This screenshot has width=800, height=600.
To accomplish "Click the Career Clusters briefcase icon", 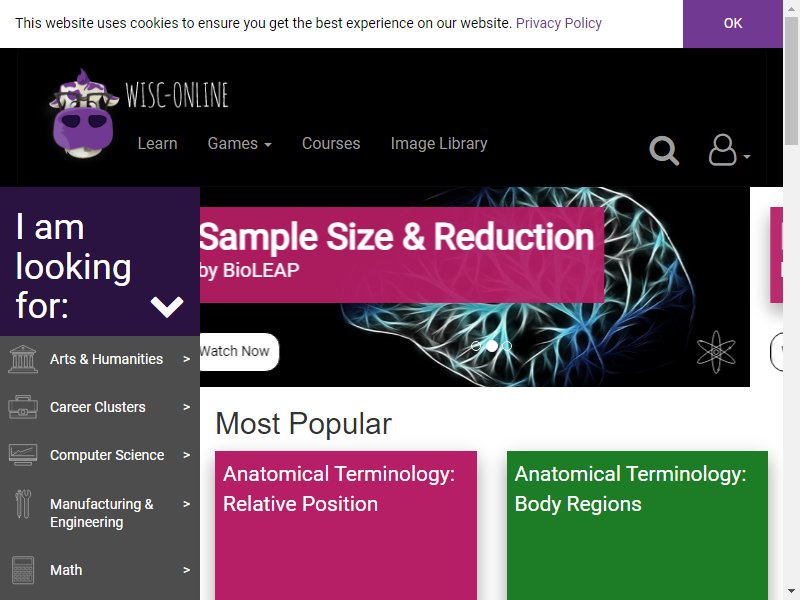I will (23, 407).
